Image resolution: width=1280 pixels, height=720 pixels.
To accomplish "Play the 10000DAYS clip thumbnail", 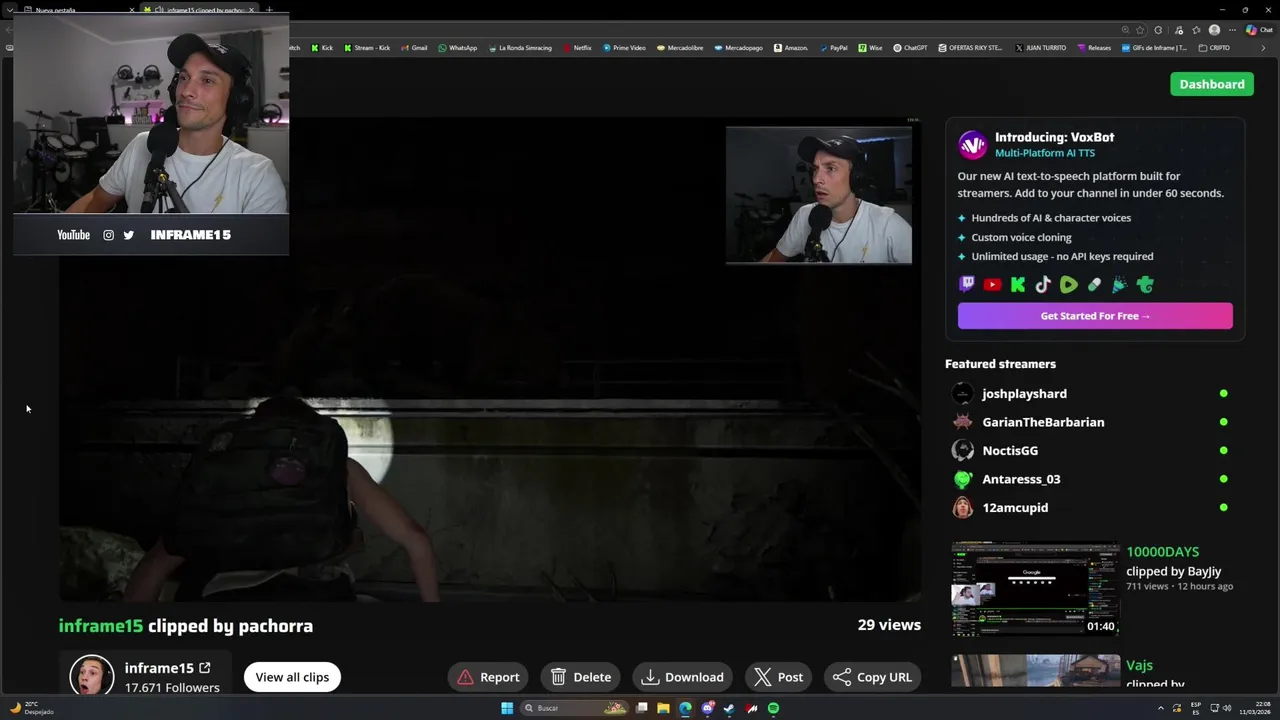I will click(1035, 590).
